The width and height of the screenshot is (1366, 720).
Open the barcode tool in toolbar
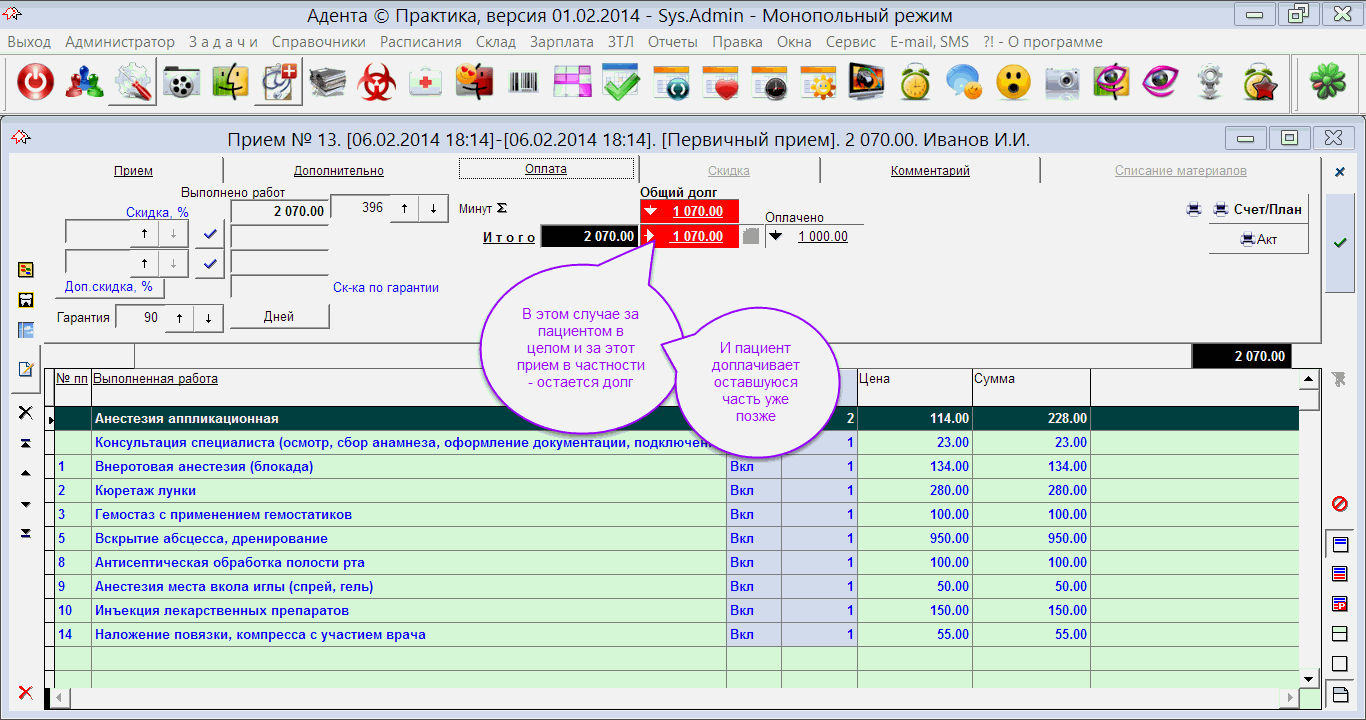523,83
